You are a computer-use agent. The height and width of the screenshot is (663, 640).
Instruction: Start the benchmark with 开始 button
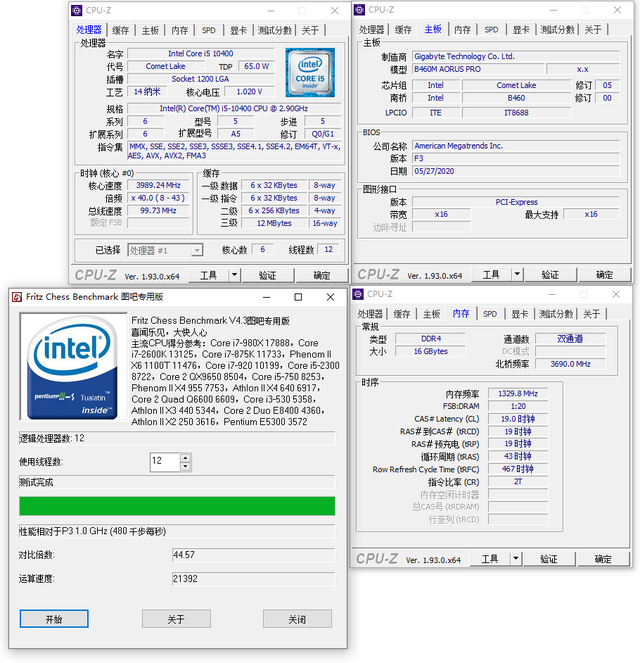[x=54, y=619]
